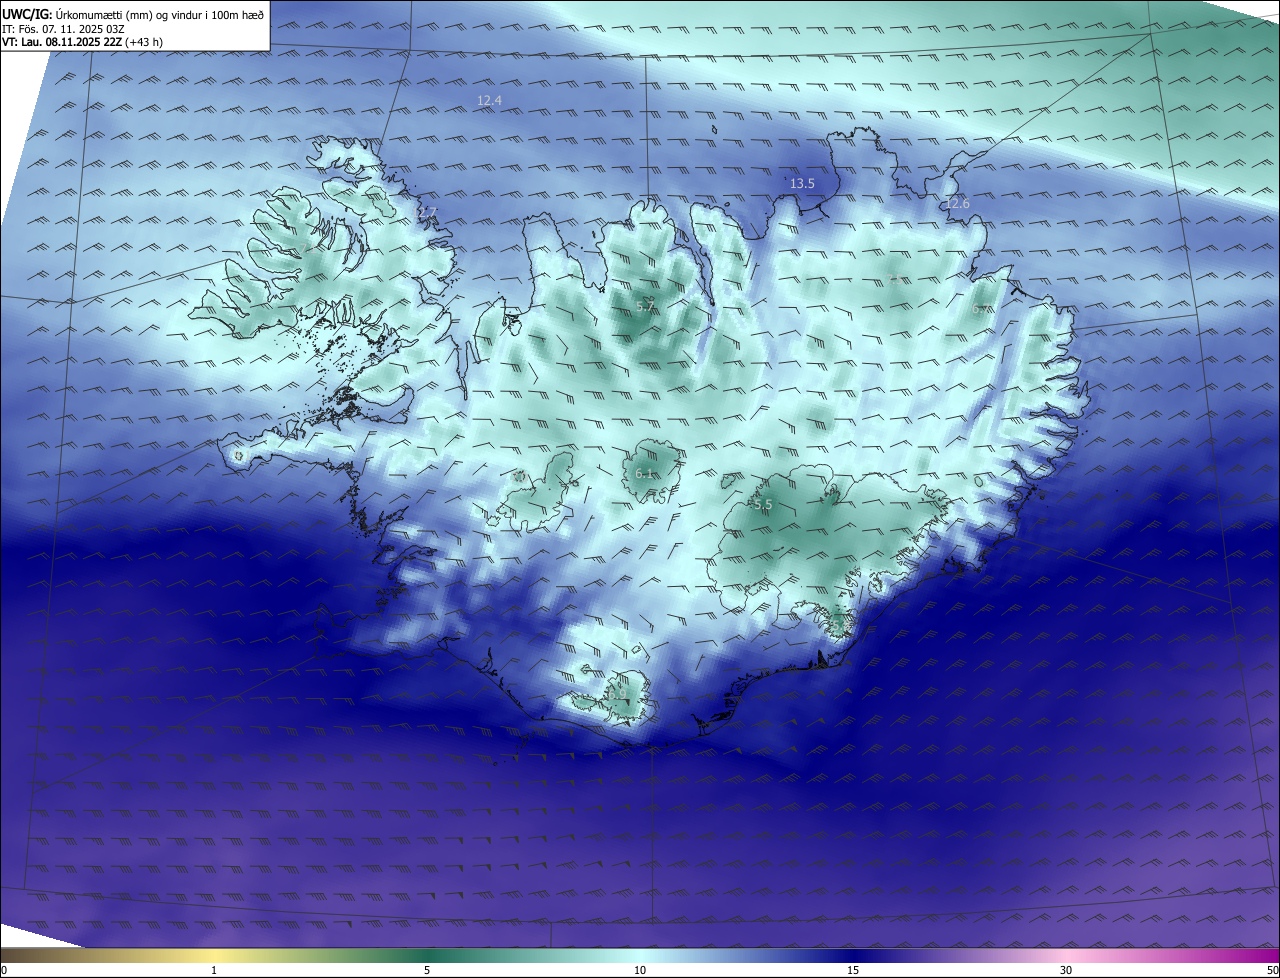Click the valid time 'VT: Lau. 08.11.2025 22Z (+43 h)'
Viewport: 1280px width, 978px height.
[x=82, y=42]
